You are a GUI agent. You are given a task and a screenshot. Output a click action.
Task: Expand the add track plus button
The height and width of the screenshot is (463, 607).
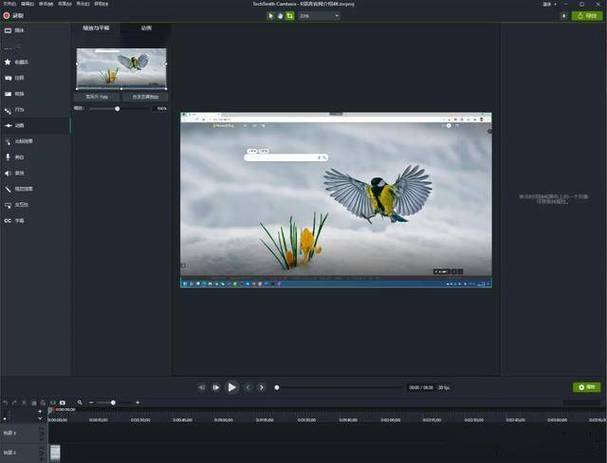(x=40, y=410)
